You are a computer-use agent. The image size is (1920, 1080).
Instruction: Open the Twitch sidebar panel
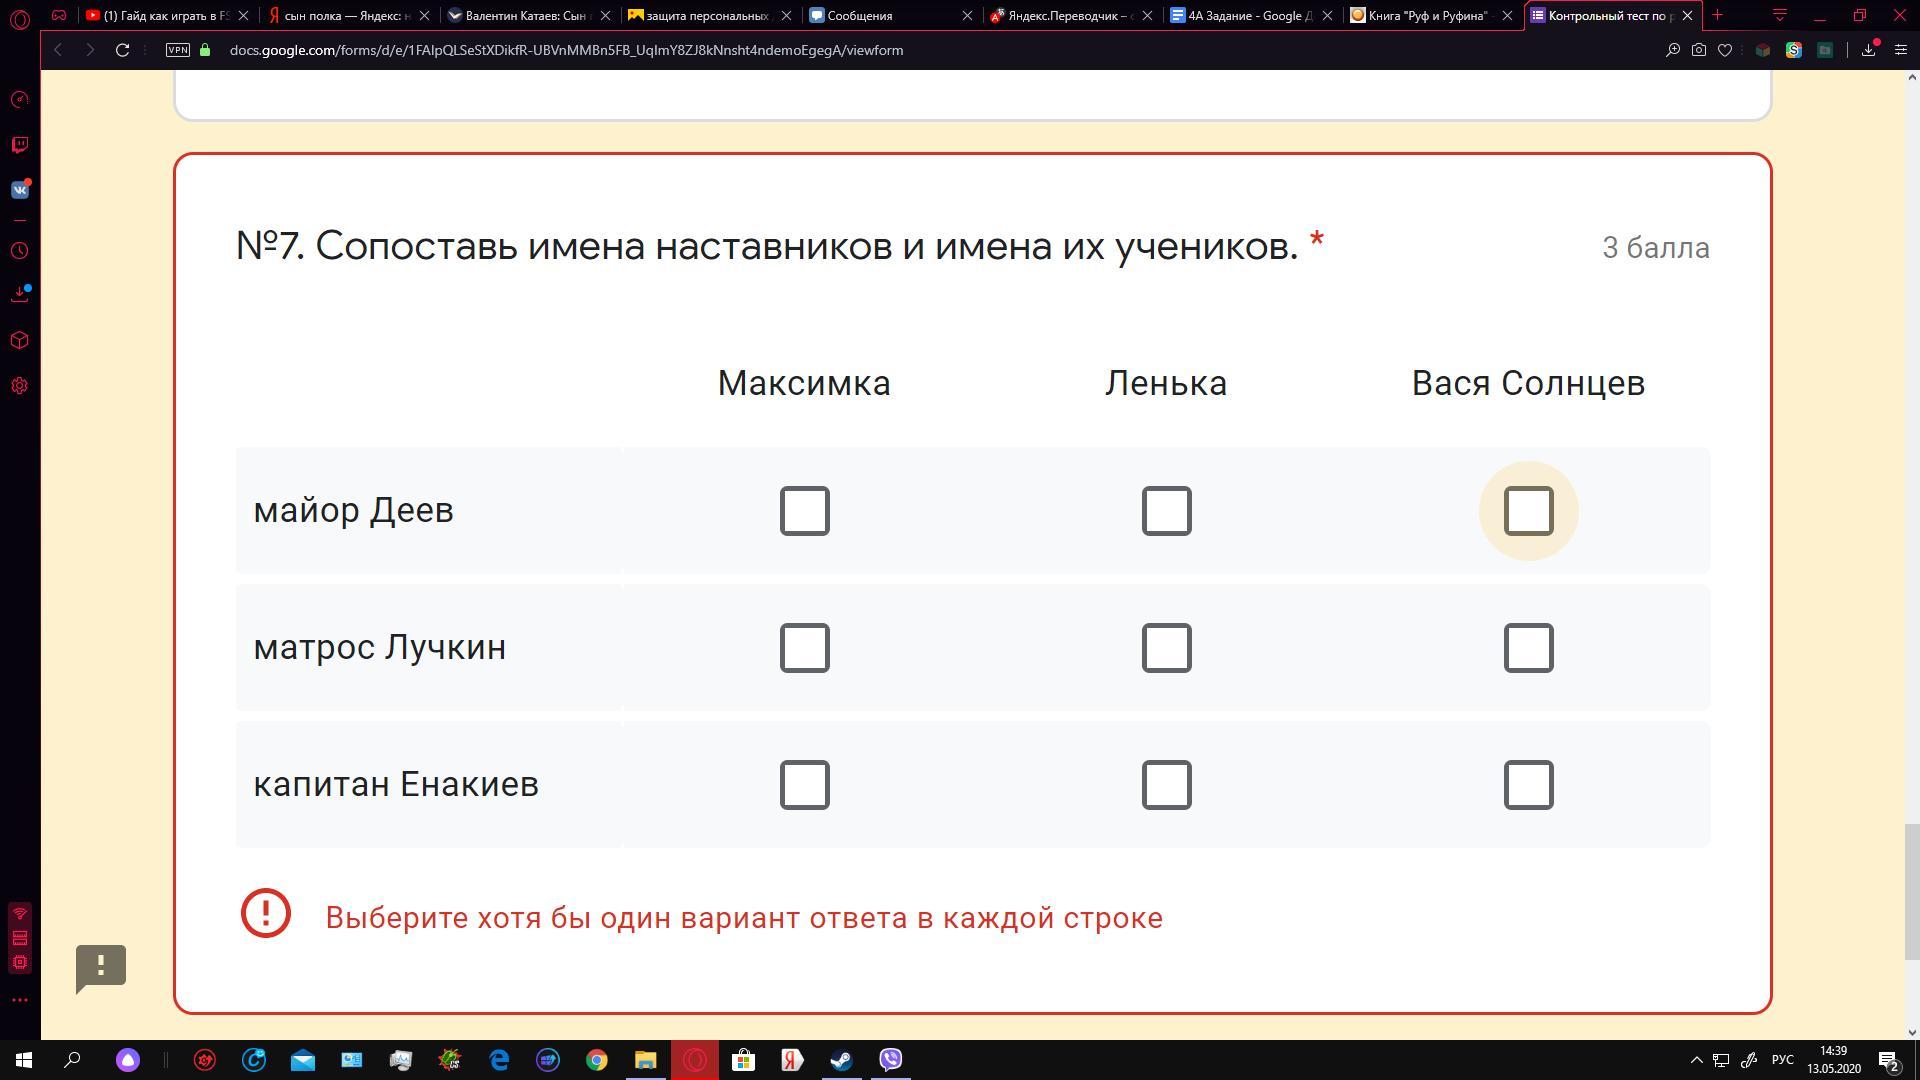coord(19,145)
